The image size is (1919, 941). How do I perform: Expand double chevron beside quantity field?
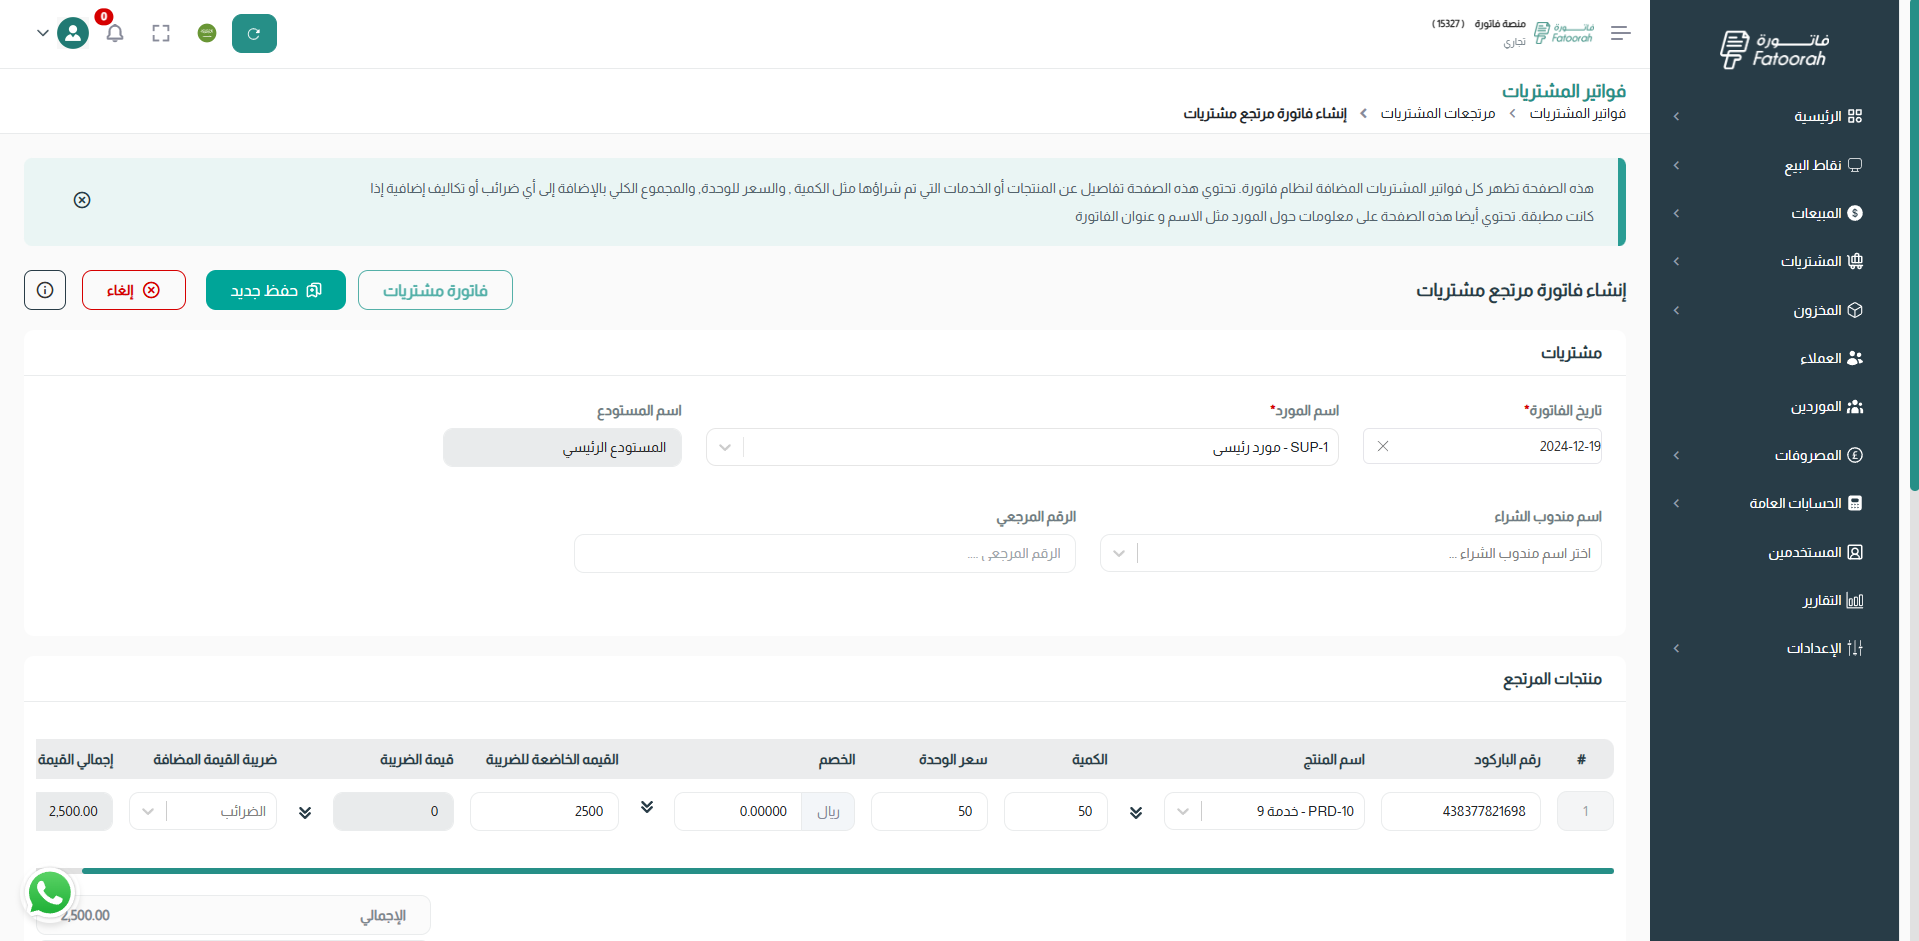(1136, 812)
